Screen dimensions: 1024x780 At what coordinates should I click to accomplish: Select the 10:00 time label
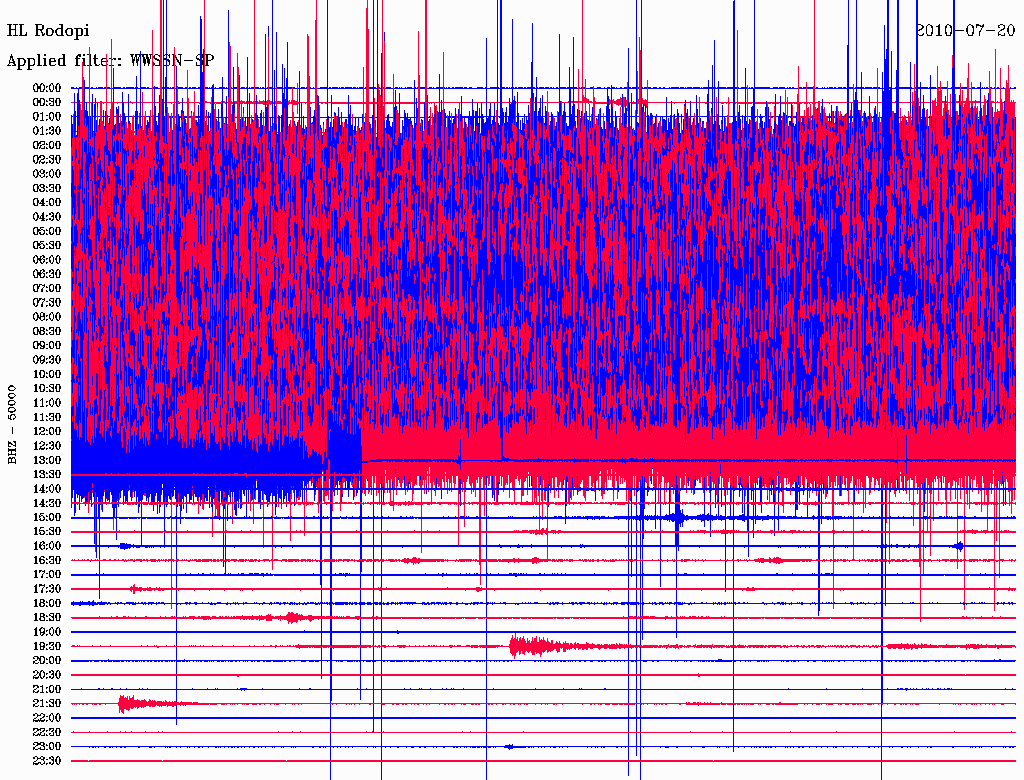click(47, 374)
